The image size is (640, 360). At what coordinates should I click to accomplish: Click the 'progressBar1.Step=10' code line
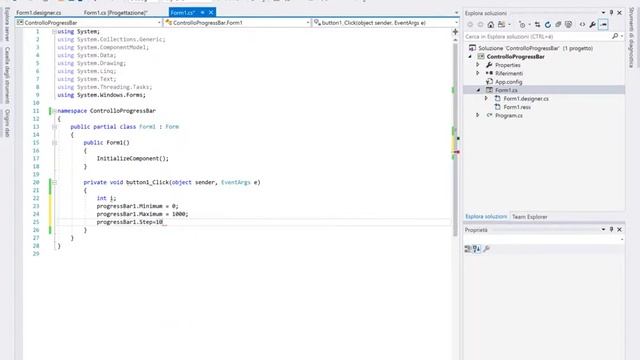click(129, 222)
